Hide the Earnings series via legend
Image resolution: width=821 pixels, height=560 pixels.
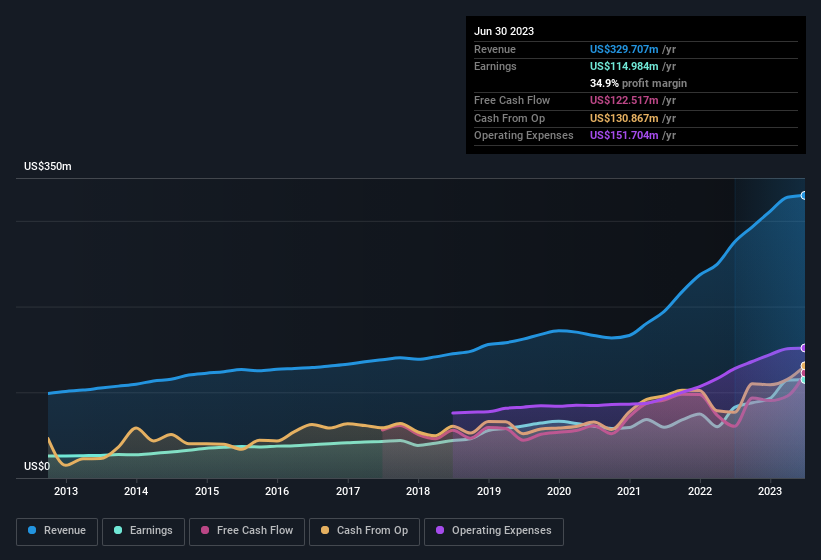[144, 531]
